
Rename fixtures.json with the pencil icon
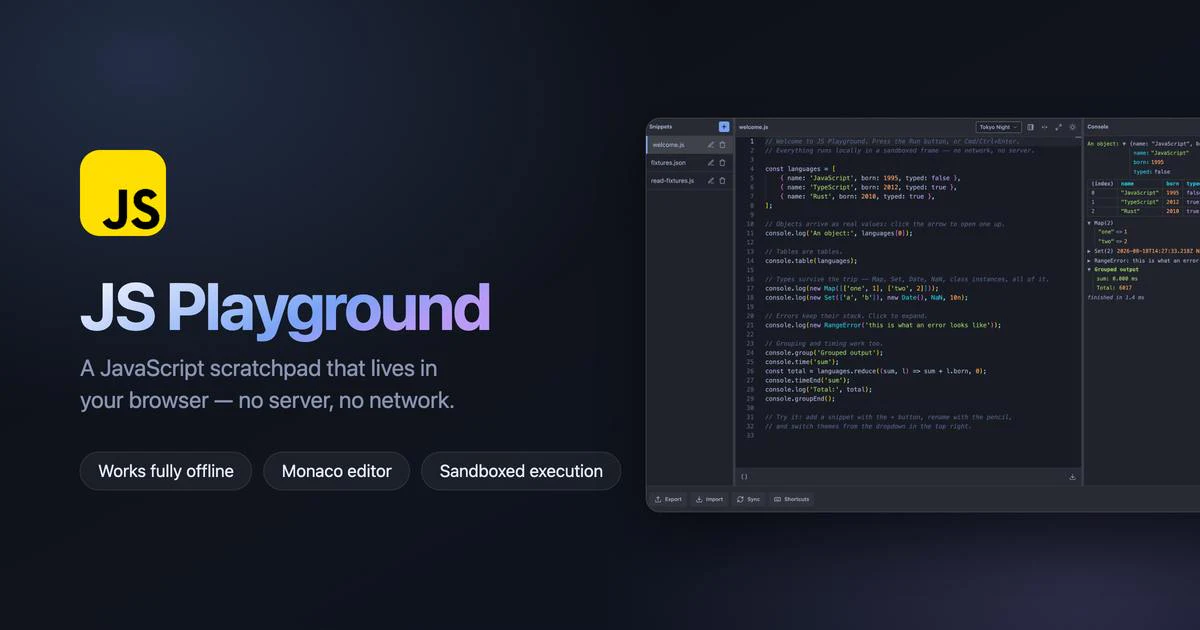tap(711, 162)
